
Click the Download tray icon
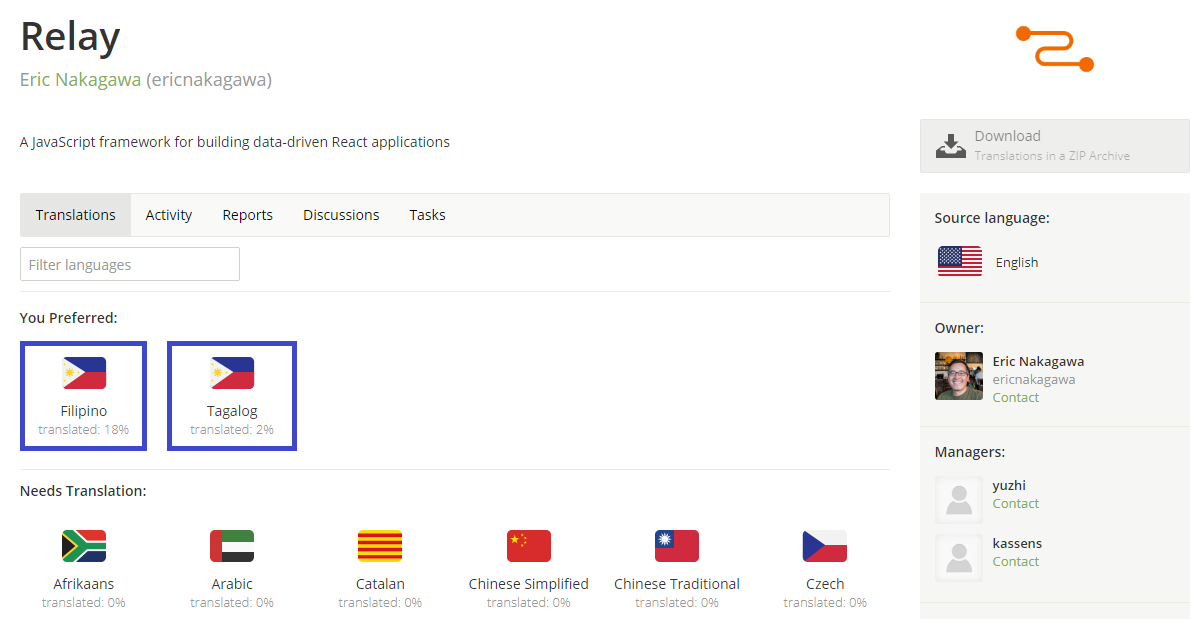point(950,146)
